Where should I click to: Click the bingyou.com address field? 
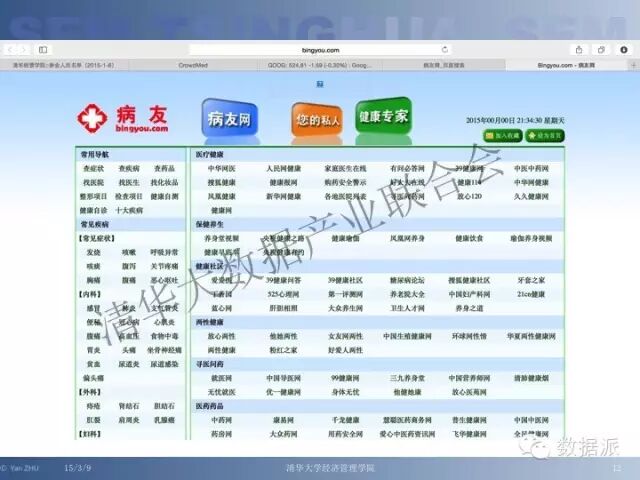[320, 50]
